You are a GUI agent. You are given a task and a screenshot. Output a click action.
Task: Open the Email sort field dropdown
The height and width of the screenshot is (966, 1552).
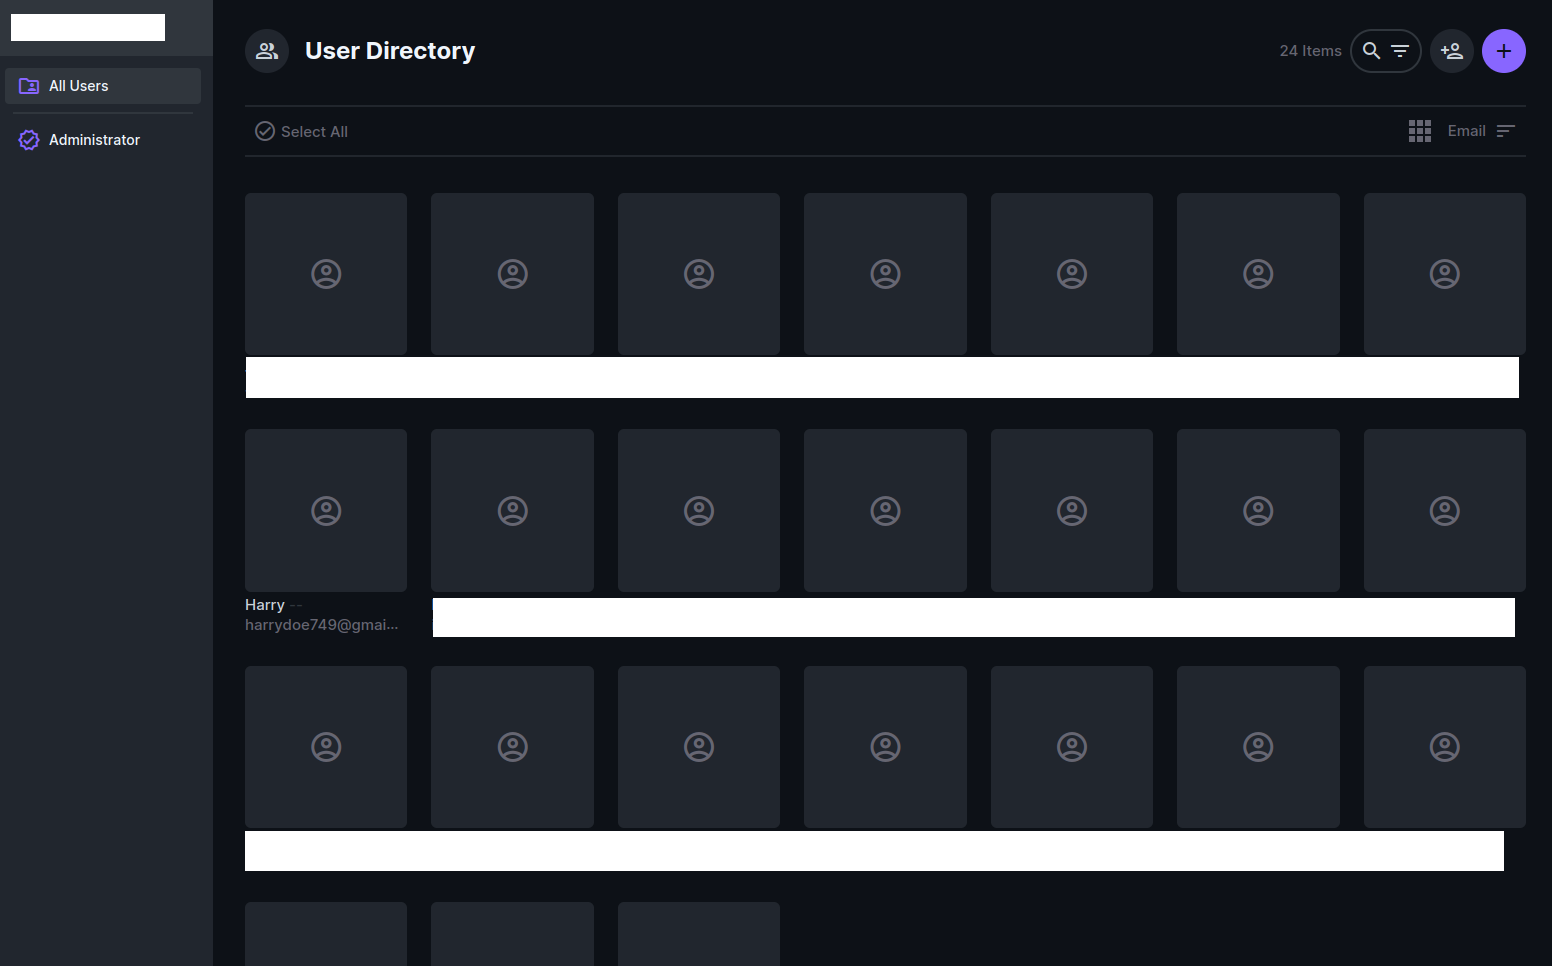(1466, 131)
